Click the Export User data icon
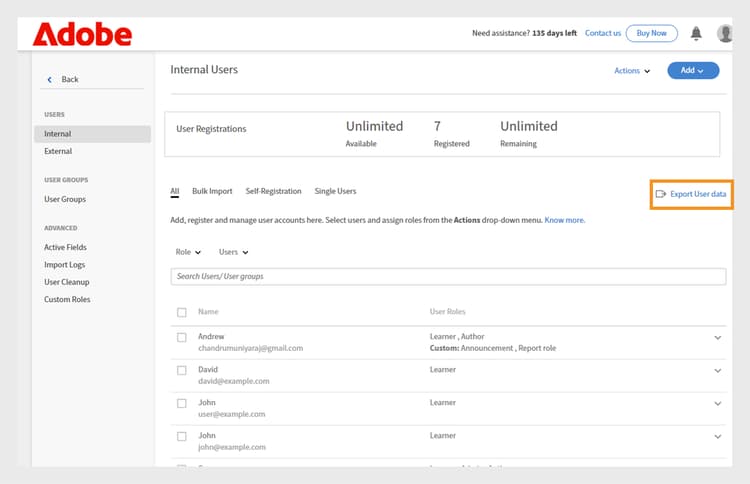This screenshot has width=750, height=484. (x=660, y=193)
